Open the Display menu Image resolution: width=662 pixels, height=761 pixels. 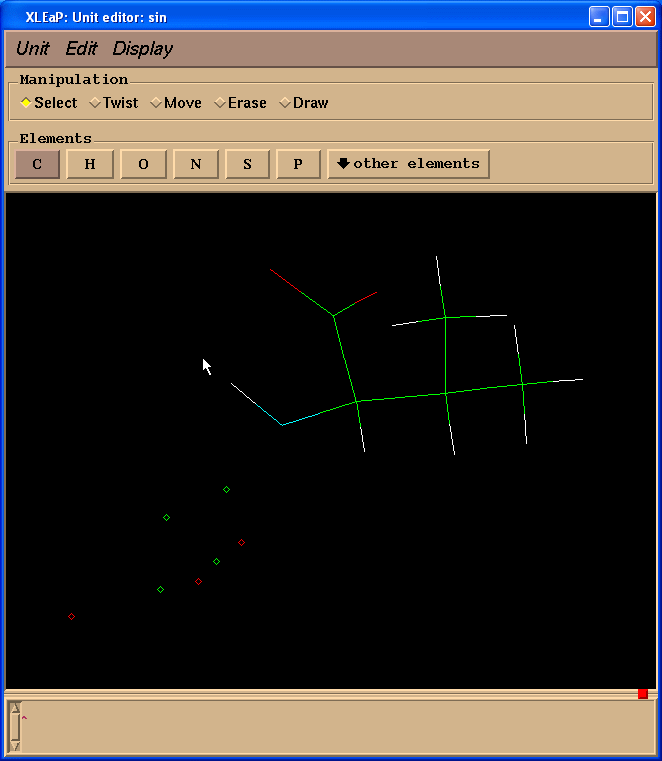143,49
